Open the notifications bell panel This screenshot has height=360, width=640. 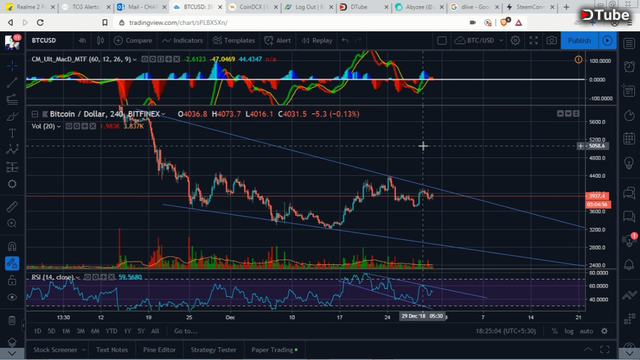click(629, 264)
